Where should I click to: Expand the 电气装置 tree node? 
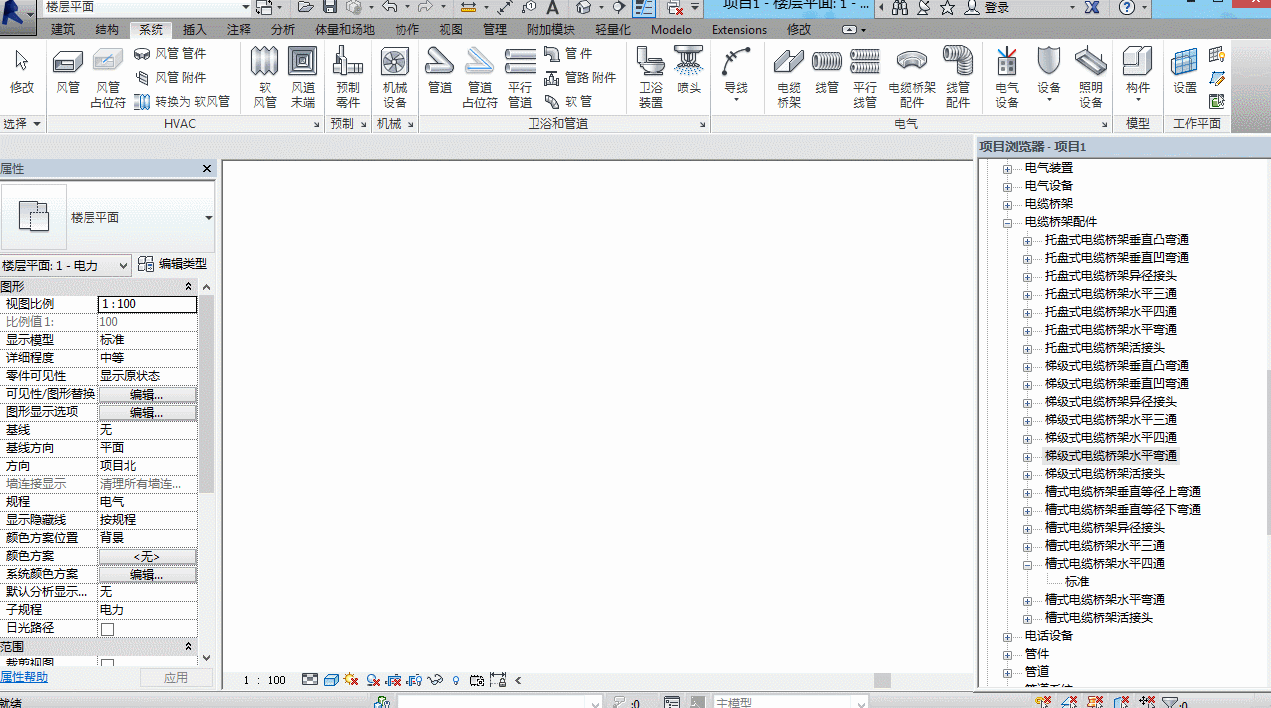coord(1008,168)
